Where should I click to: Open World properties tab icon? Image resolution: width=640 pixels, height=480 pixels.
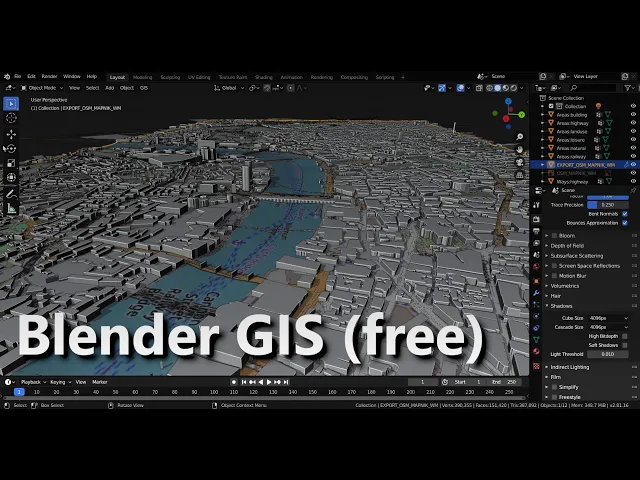(536, 267)
